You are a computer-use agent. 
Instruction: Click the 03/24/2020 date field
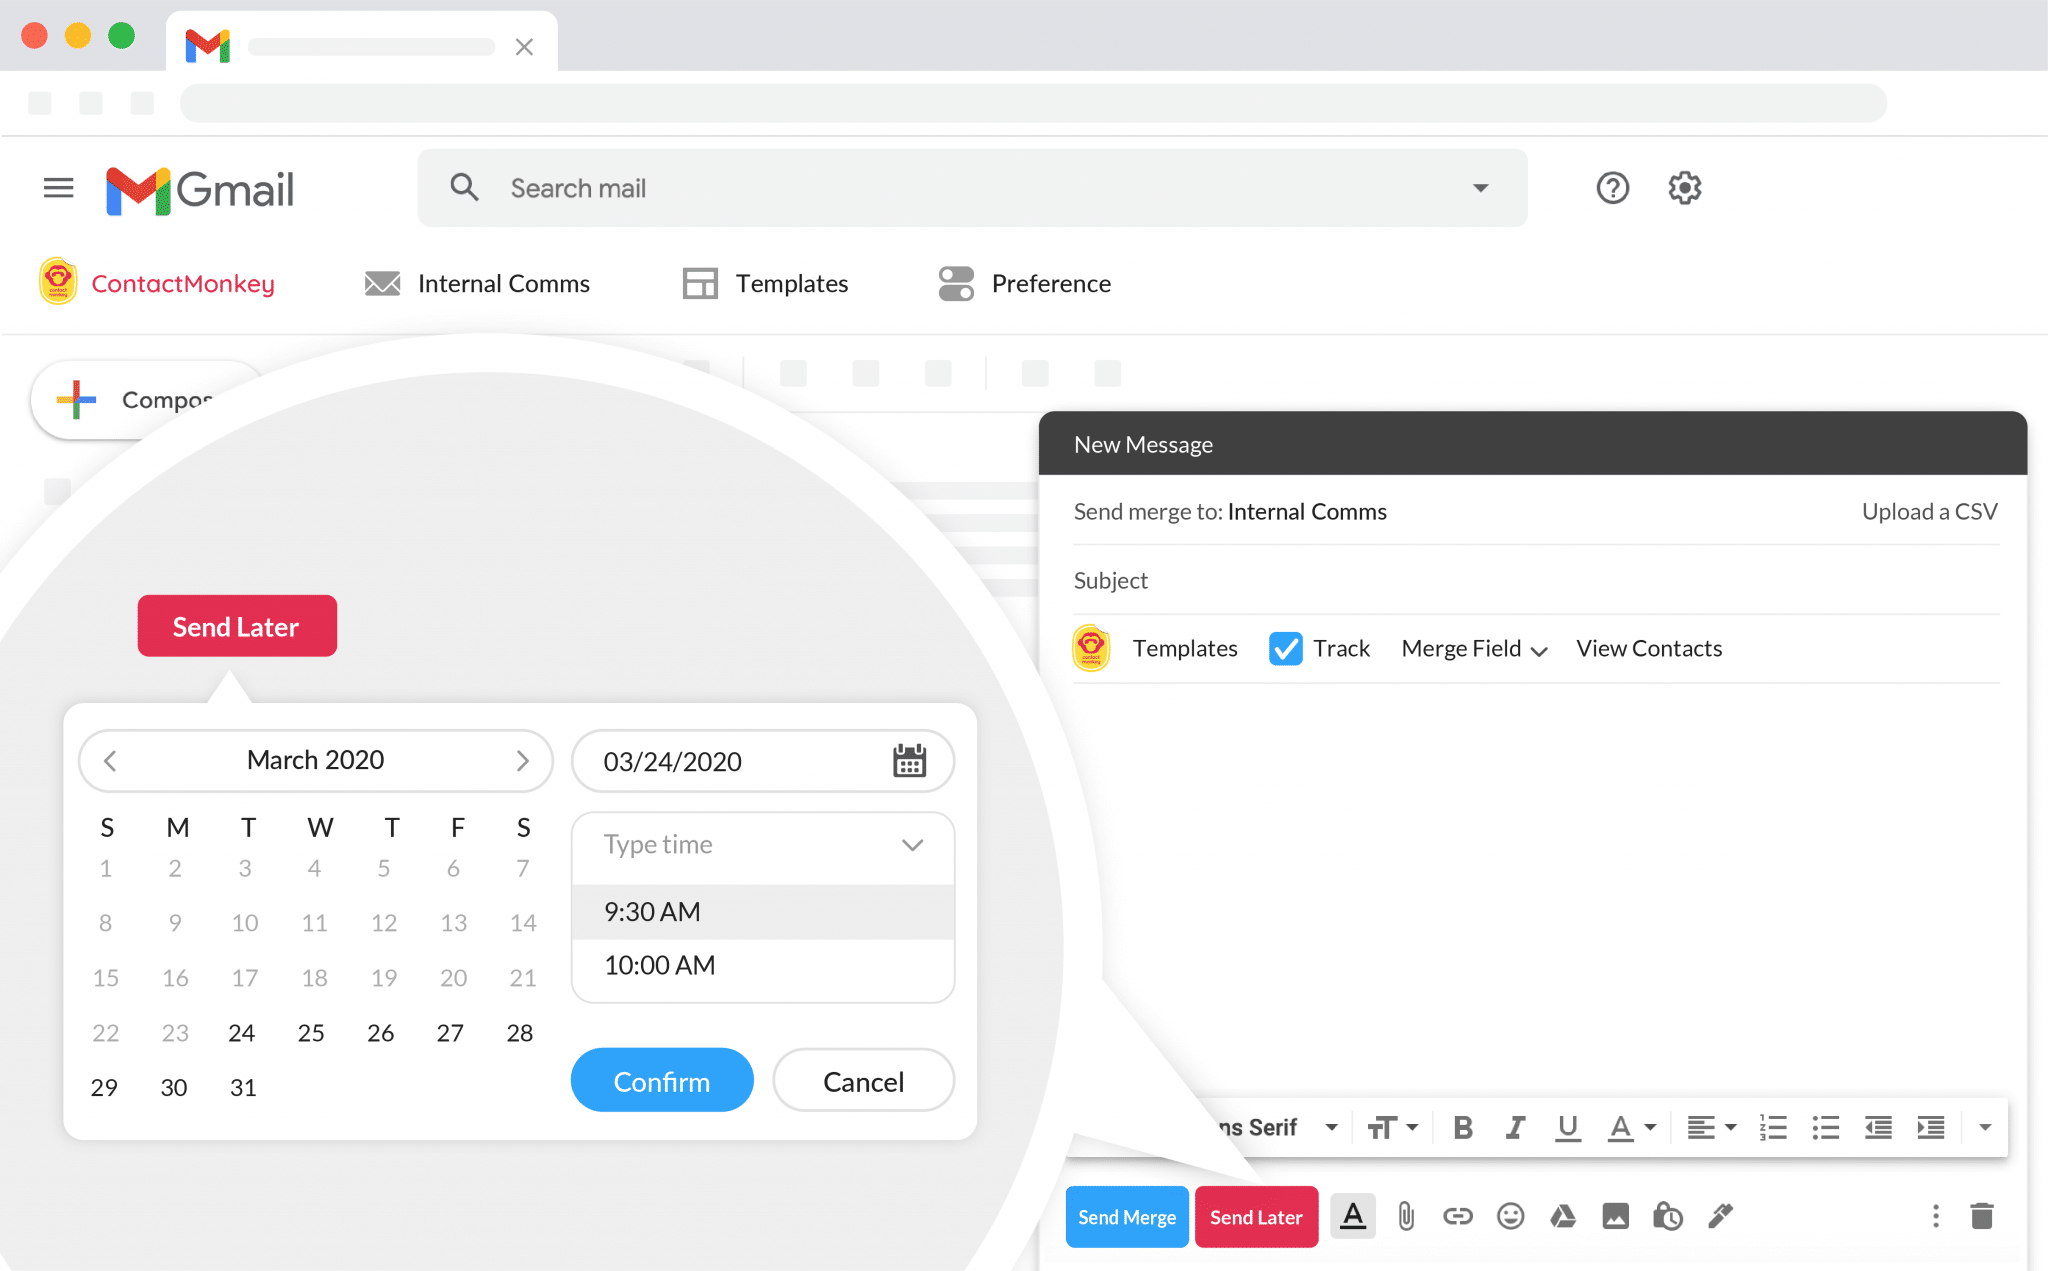coord(763,761)
